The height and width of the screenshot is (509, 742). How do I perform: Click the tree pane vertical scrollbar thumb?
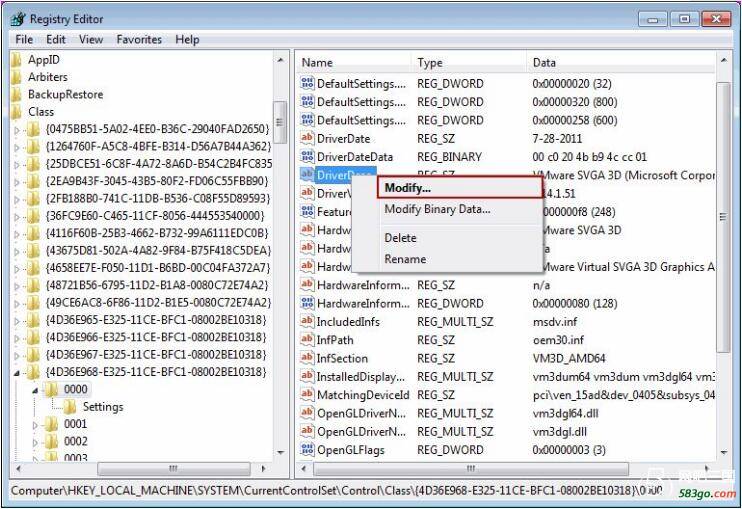[280, 122]
